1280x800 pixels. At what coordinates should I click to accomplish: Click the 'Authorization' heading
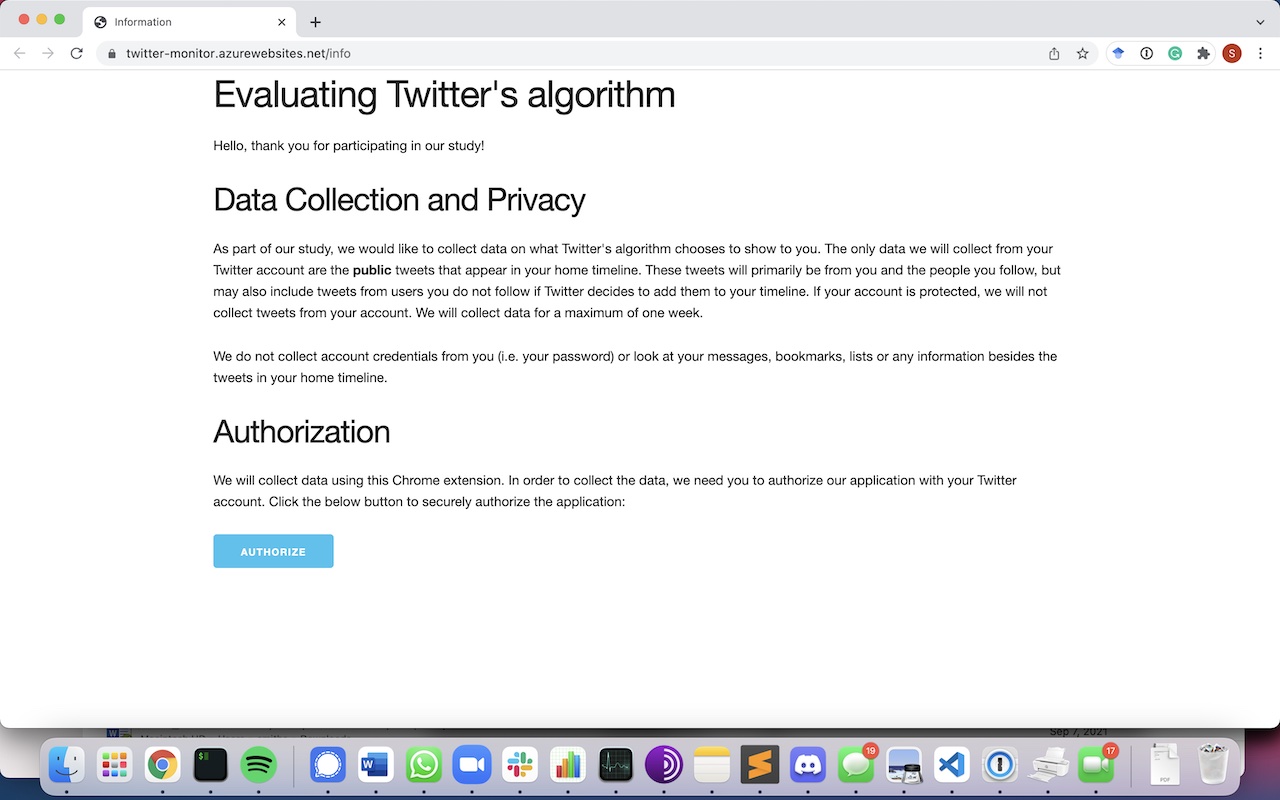(301, 432)
